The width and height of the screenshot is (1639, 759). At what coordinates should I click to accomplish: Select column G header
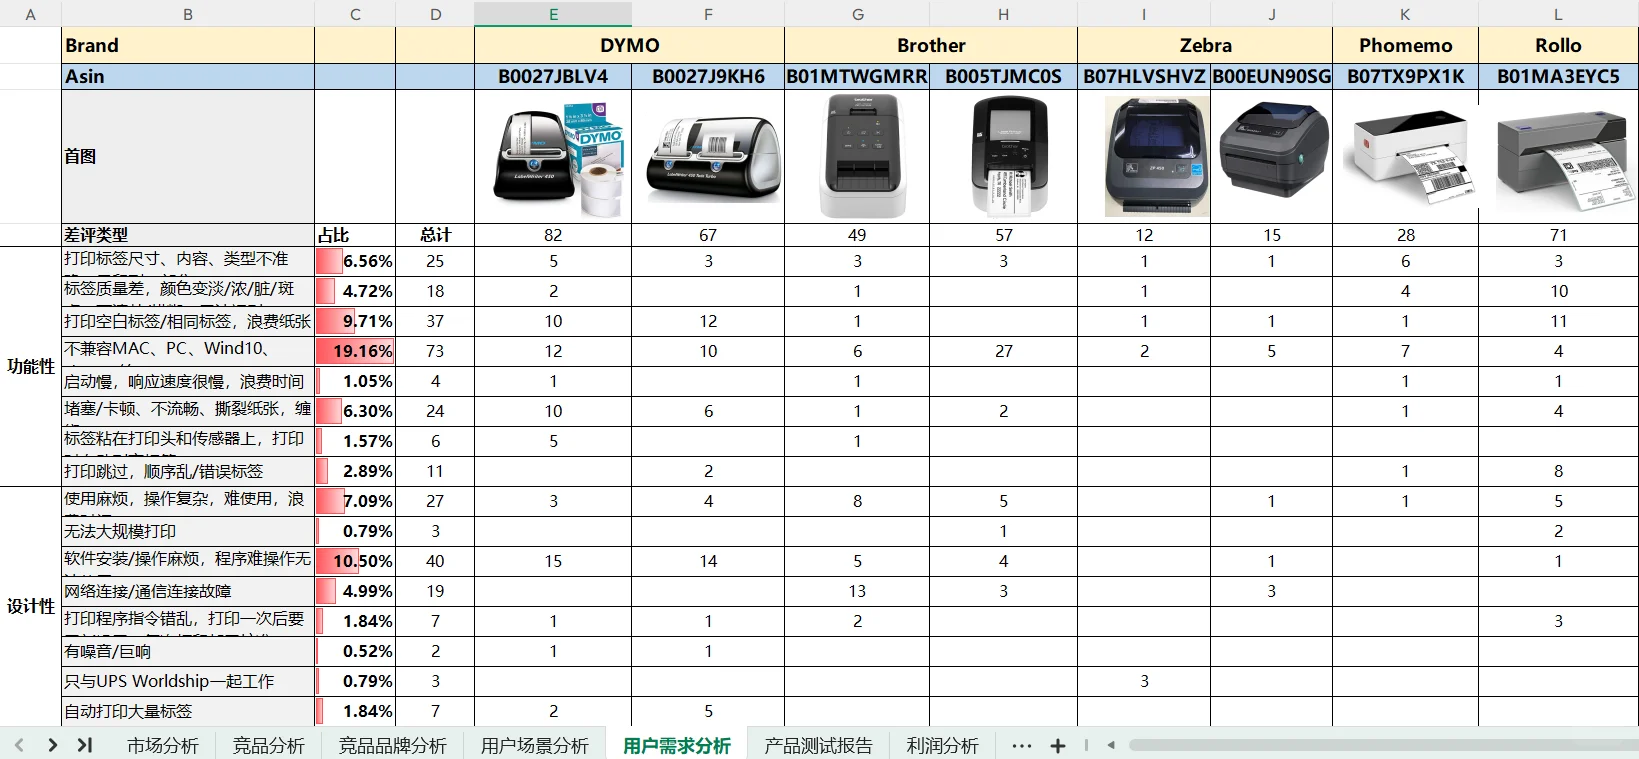pos(857,14)
